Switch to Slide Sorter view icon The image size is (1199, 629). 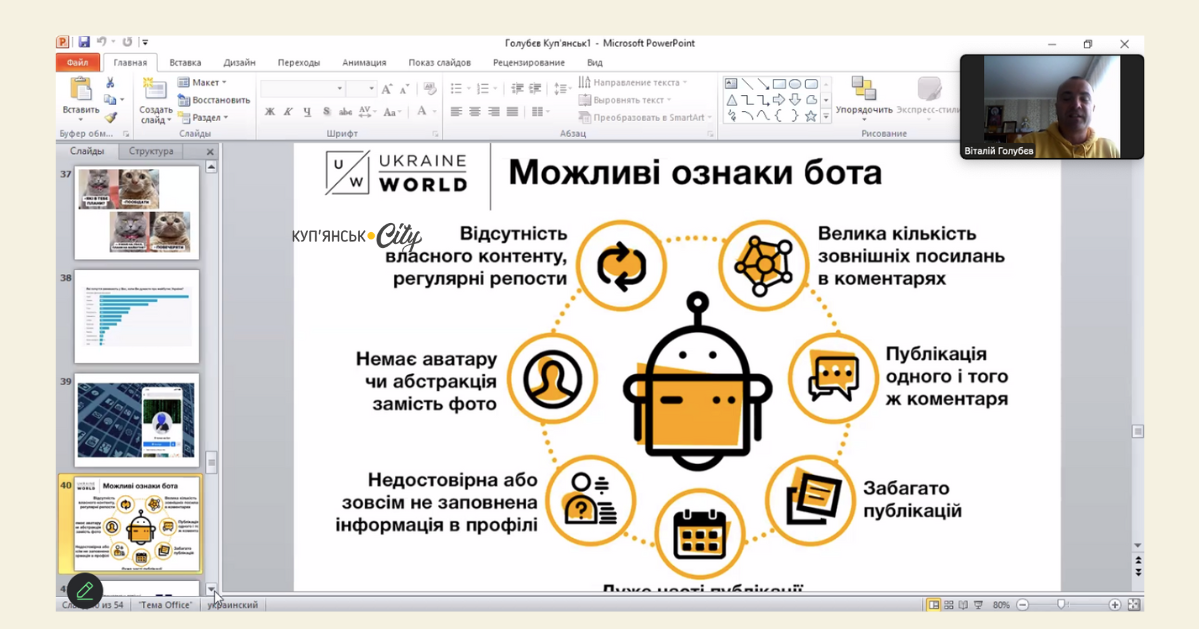point(948,605)
